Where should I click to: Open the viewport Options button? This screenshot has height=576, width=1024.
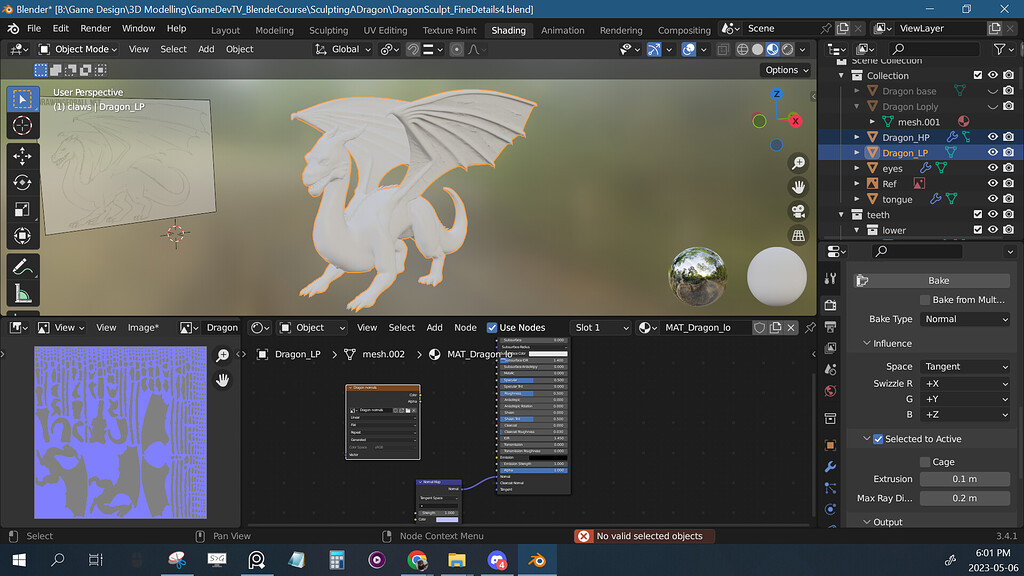[x=786, y=70]
